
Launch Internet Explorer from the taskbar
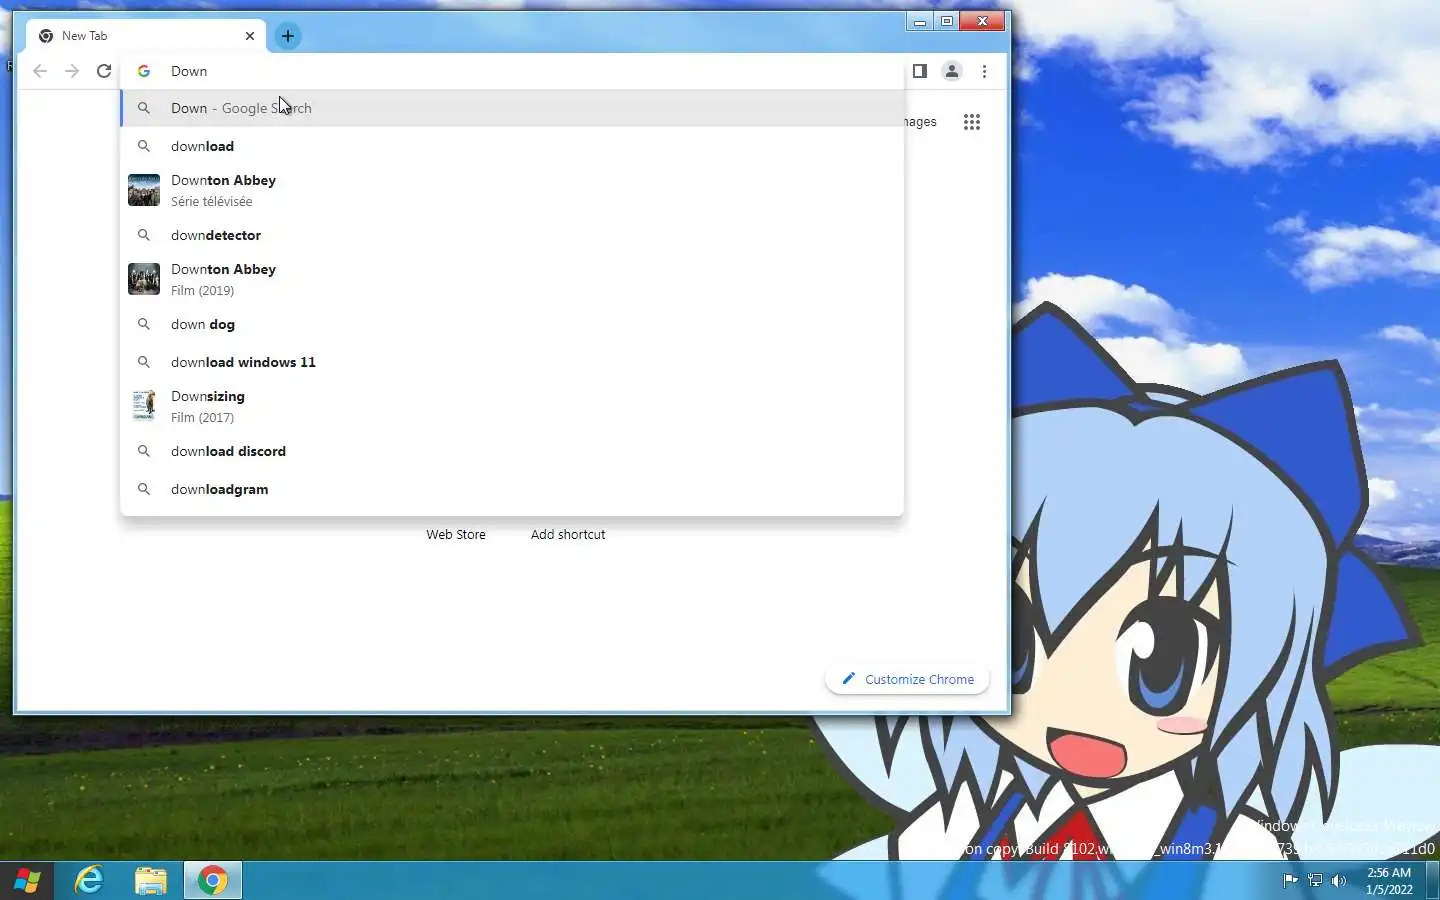click(x=90, y=881)
